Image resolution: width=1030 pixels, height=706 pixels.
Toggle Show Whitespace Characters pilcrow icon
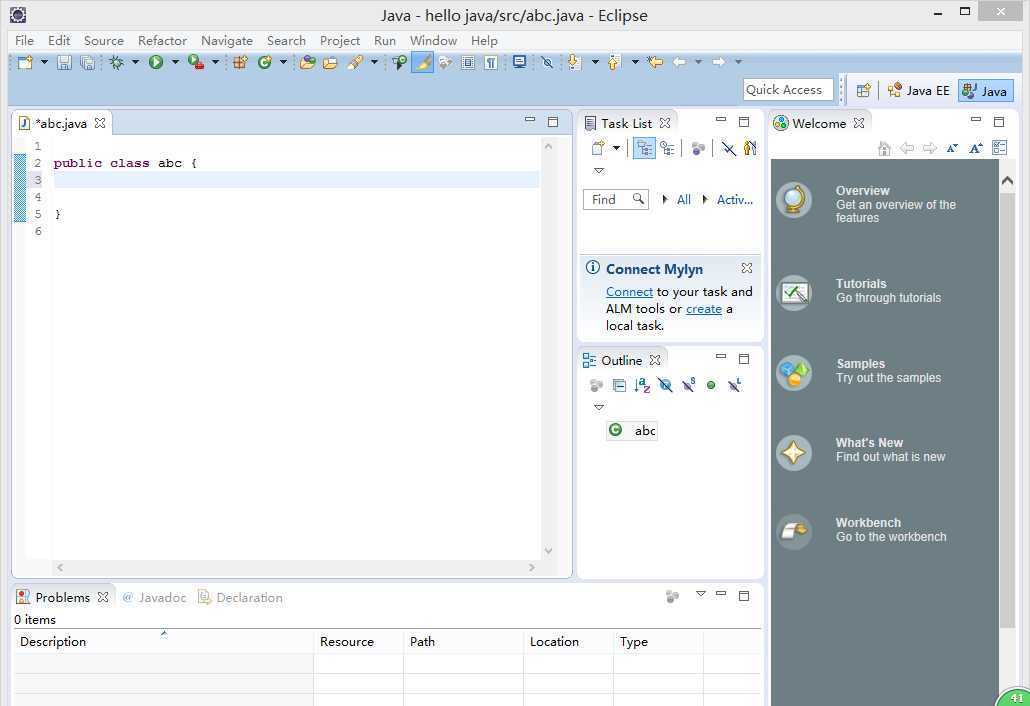(x=491, y=62)
